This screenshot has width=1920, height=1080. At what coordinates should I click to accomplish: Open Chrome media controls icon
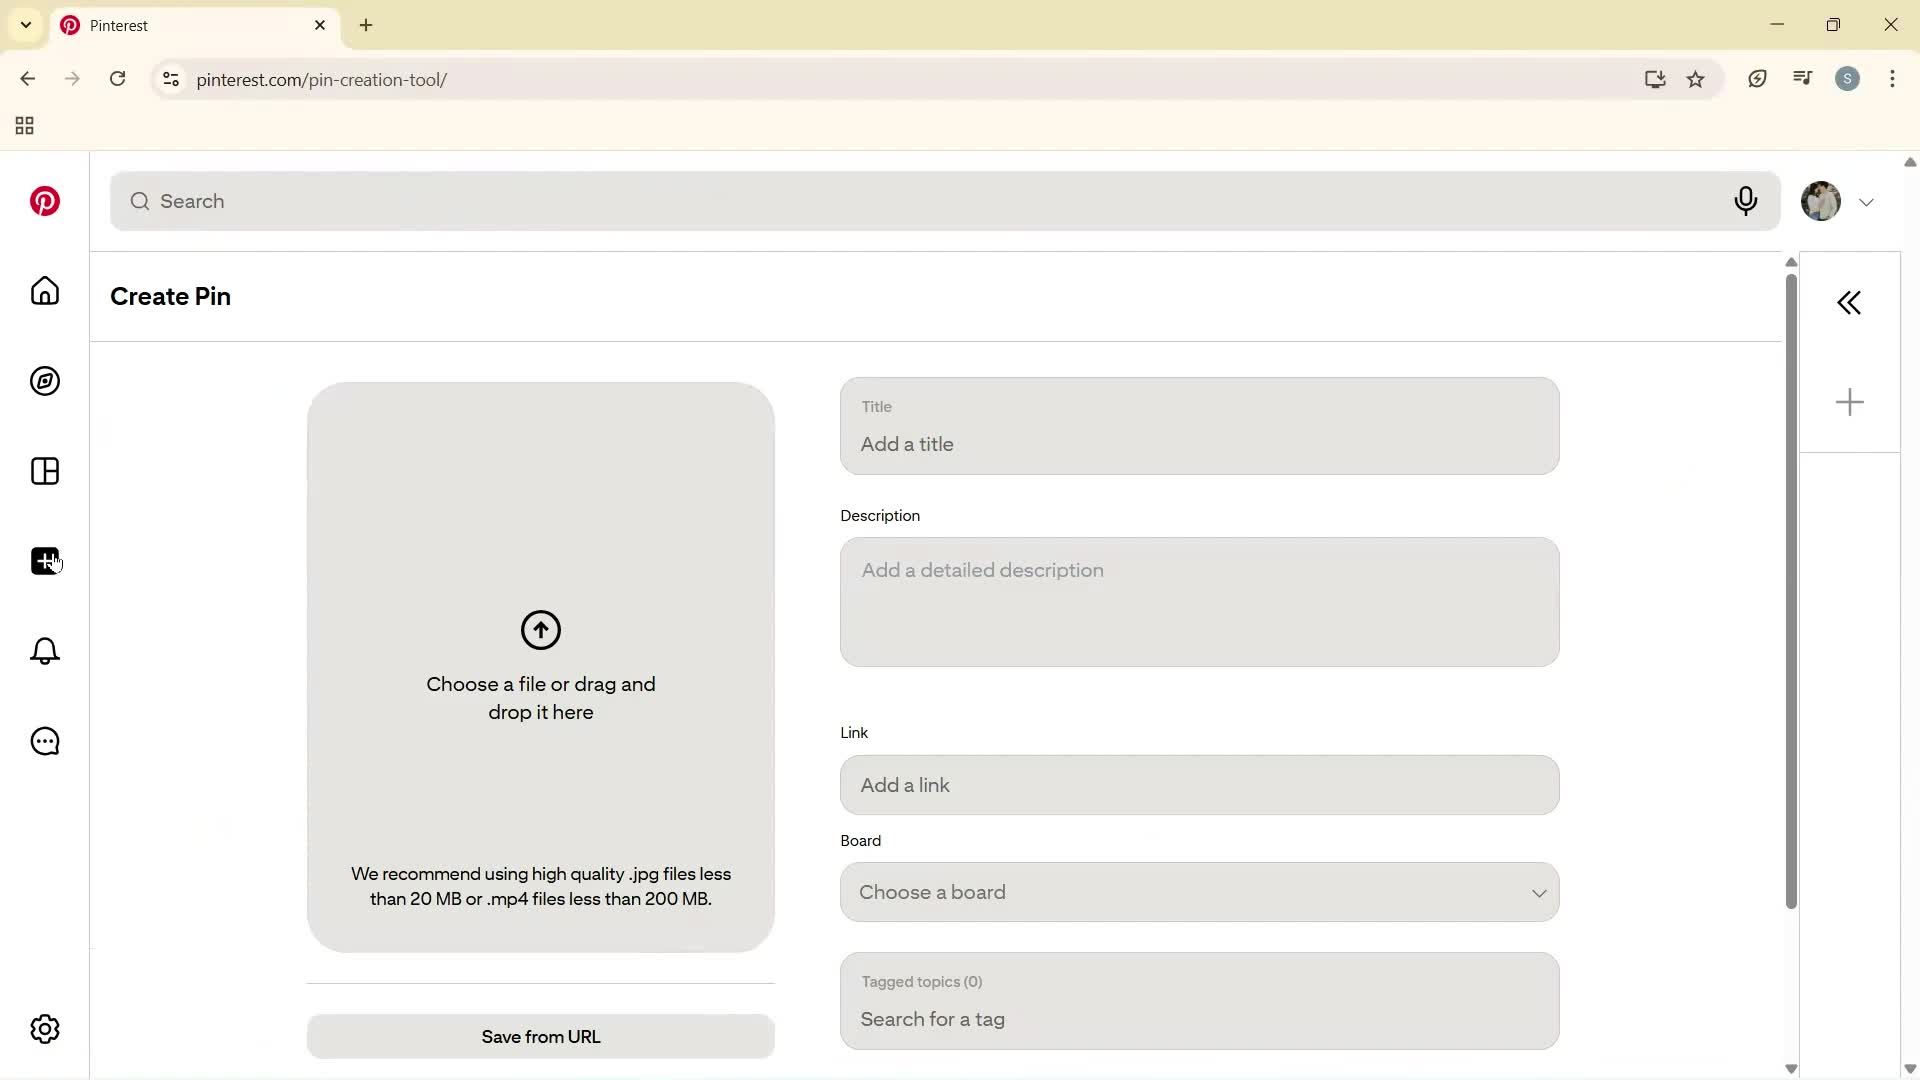1802,78
